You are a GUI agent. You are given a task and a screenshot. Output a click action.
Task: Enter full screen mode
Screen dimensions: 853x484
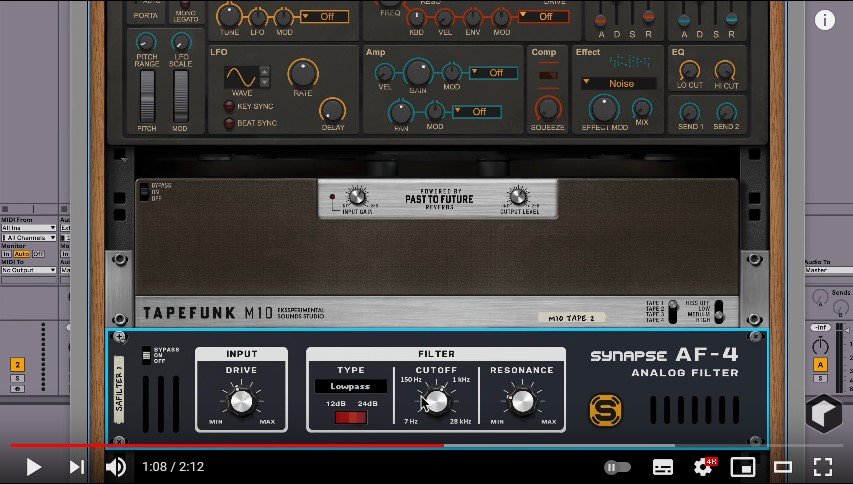(x=823, y=467)
